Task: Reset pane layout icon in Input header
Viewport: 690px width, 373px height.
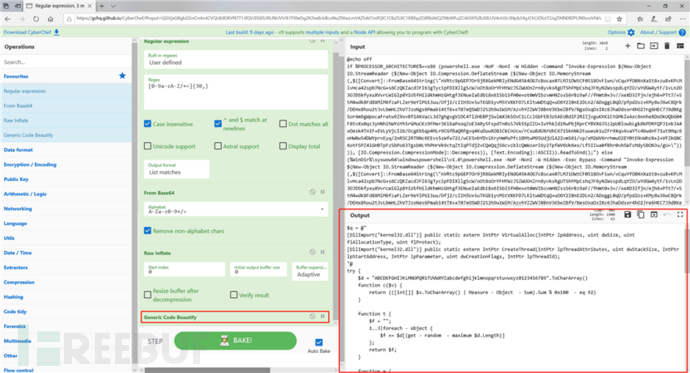Action: tap(680, 46)
